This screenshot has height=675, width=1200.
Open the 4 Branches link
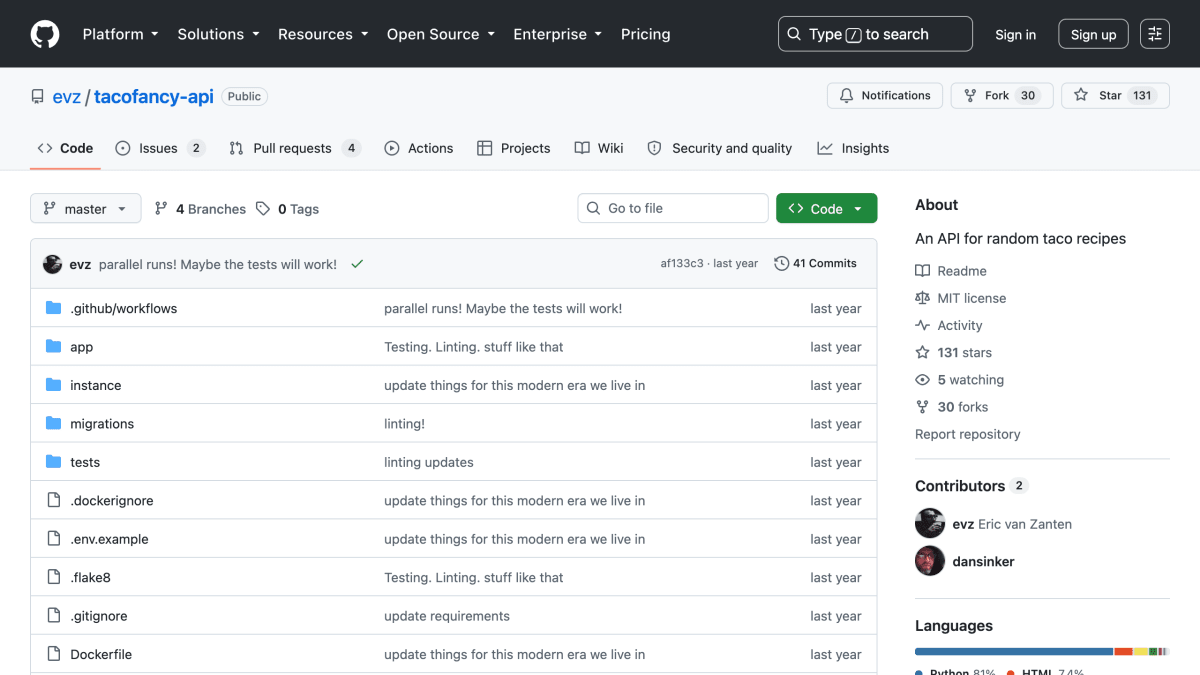tap(200, 209)
